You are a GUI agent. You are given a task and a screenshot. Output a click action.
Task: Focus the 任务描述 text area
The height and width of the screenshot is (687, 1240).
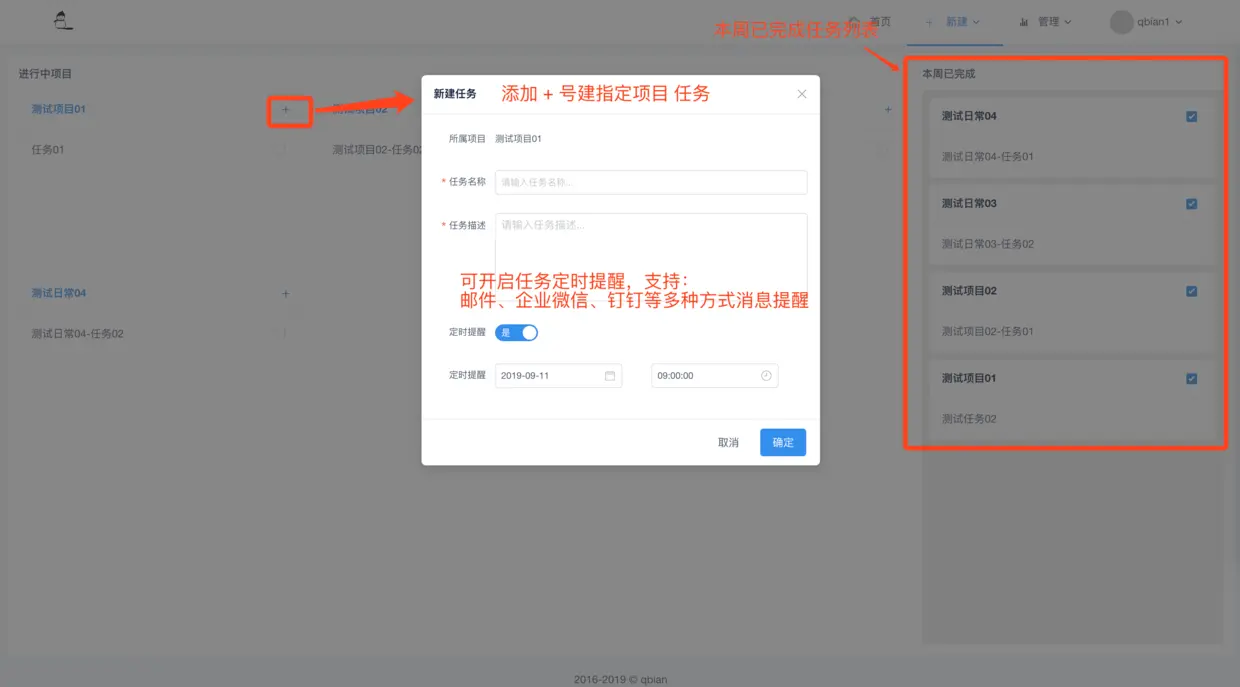(651, 255)
